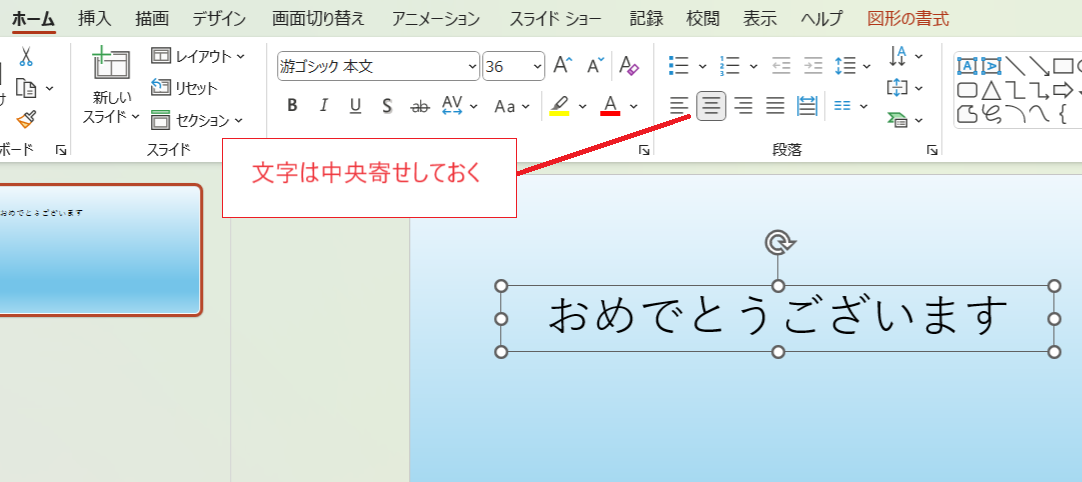
Task: Open the 段落 paragraph dialog launcher
Action: [932, 150]
